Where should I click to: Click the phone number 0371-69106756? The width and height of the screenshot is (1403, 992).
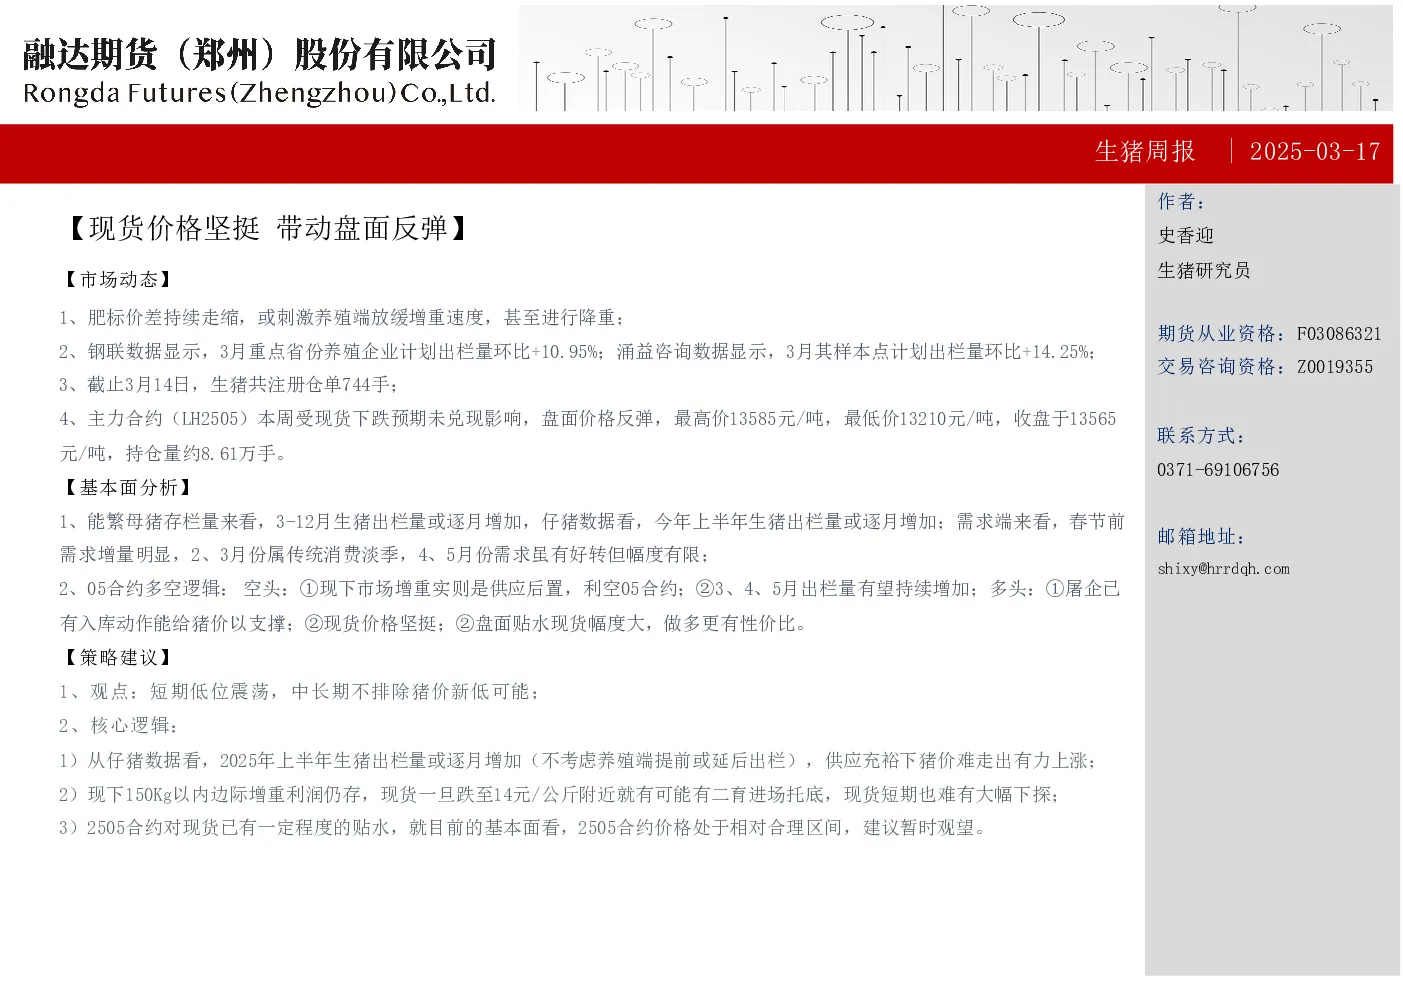coord(1218,469)
